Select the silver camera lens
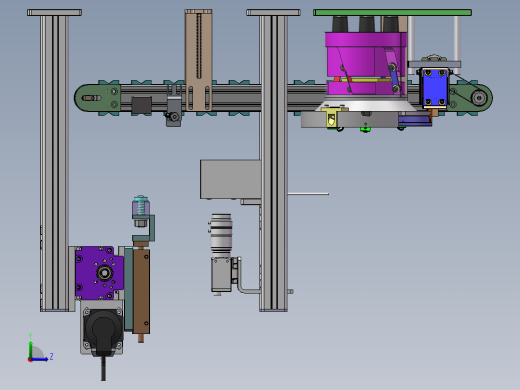 tap(221, 235)
